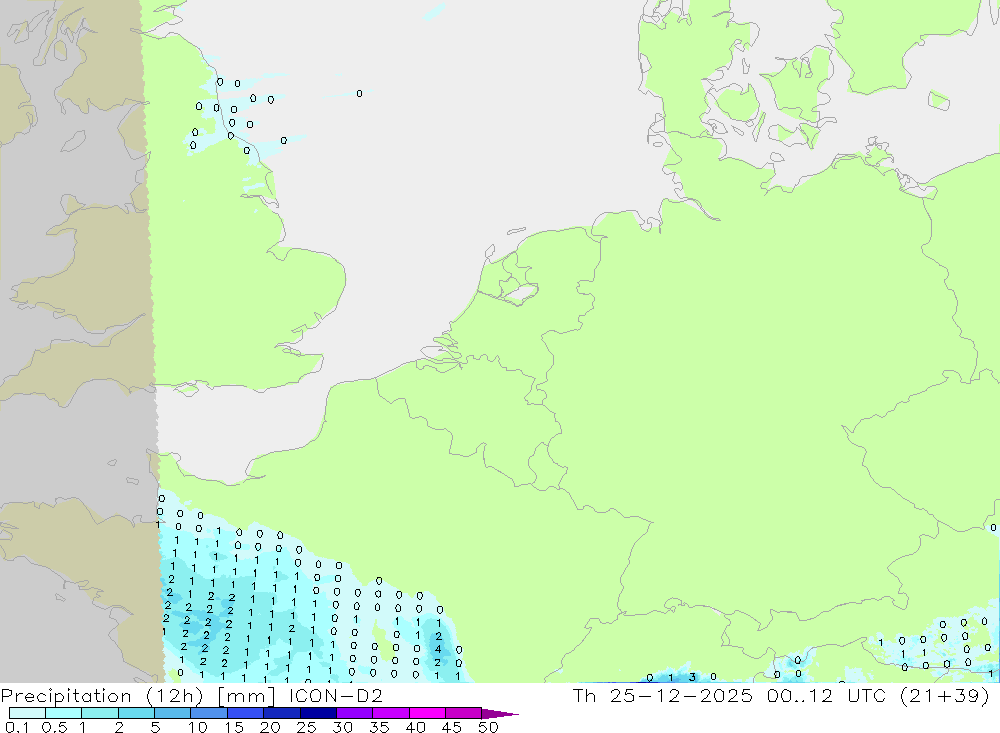Click the 35–40 mm violet legend swatch
This screenshot has width=1000, height=733.
point(390,713)
